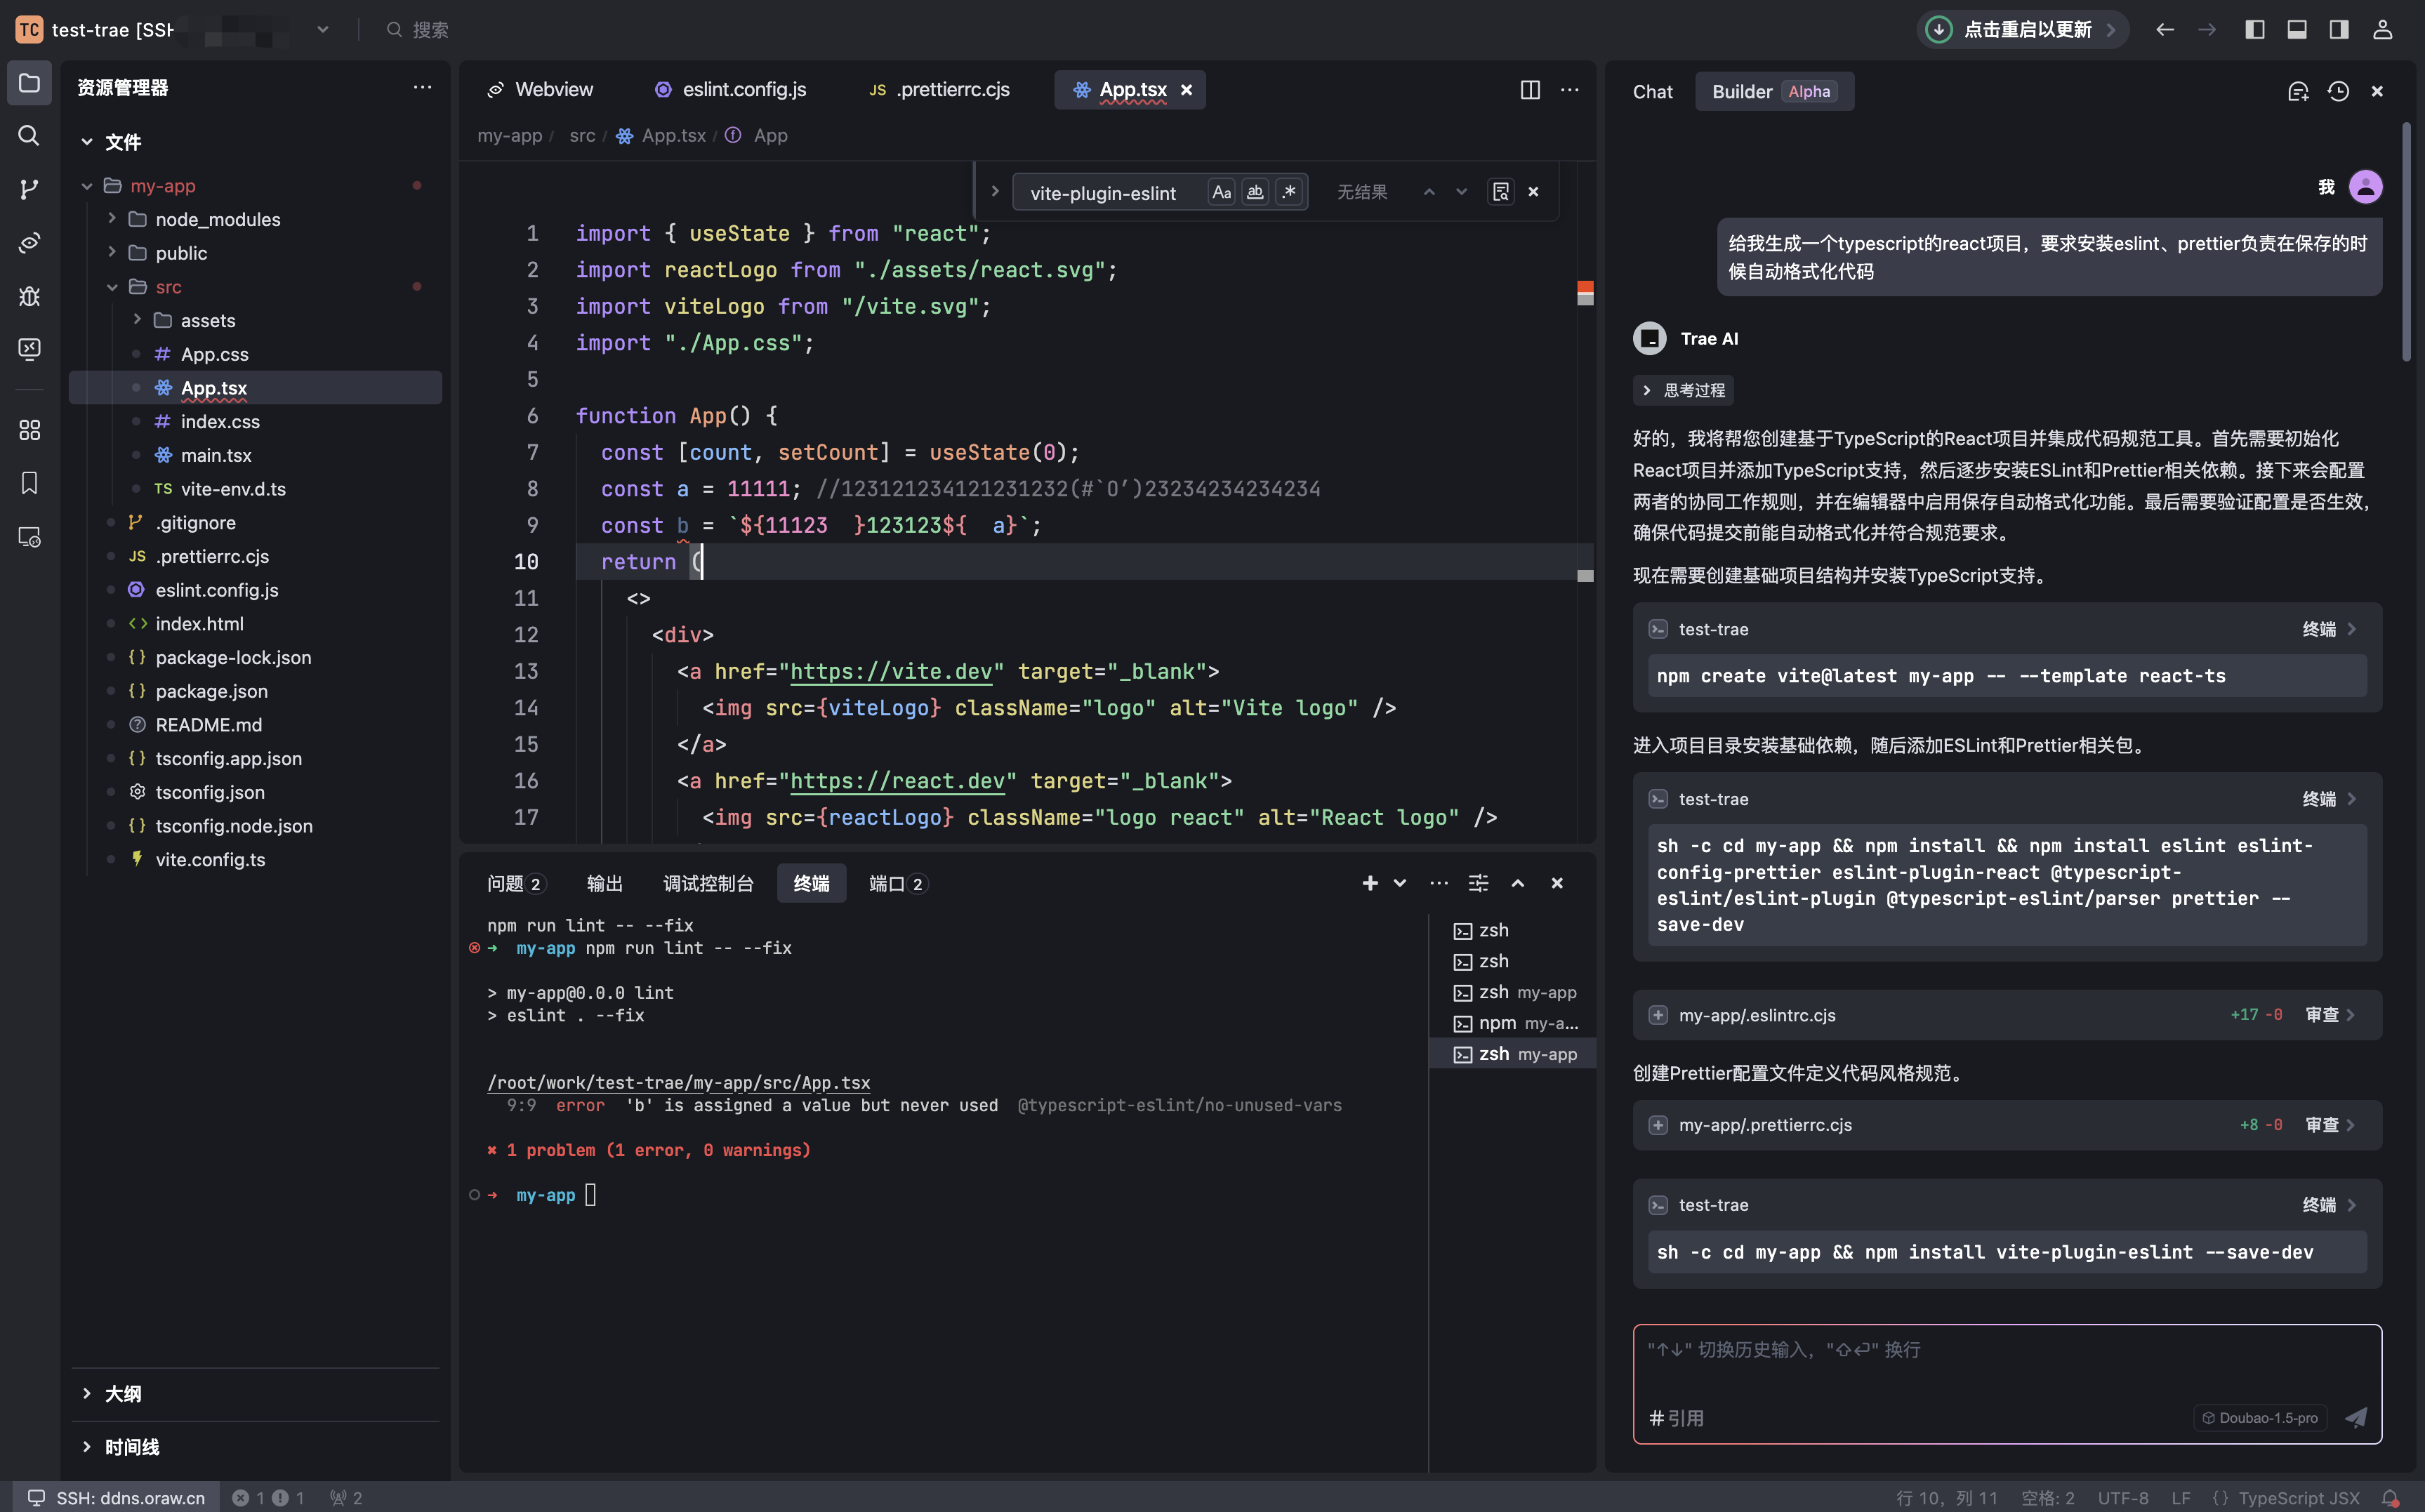Viewport: 2425px width, 1512px height.
Task: Click the chat panel vertical scrollbar
Action: [2405, 240]
